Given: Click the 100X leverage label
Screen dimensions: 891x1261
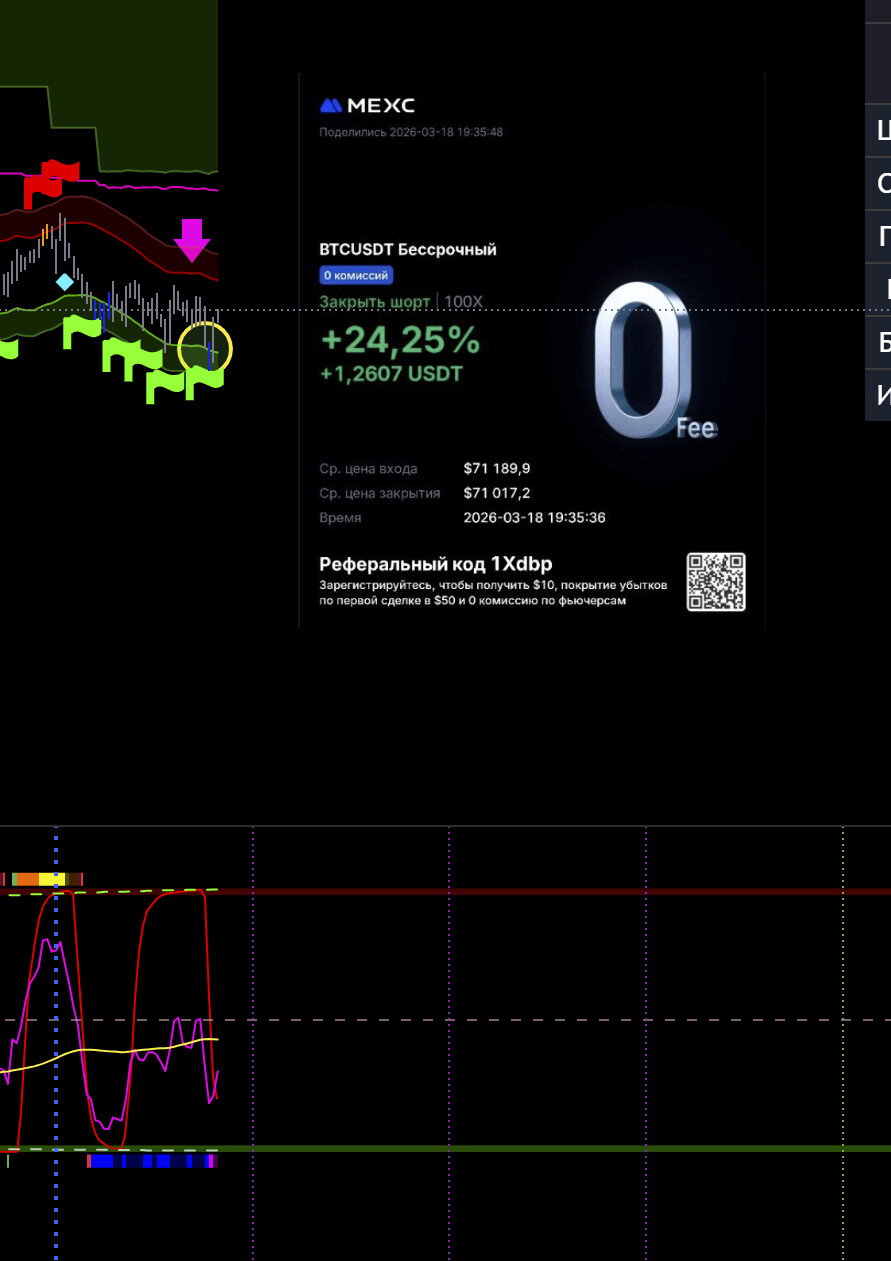Looking at the screenshot, I should (x=463, y=302).
